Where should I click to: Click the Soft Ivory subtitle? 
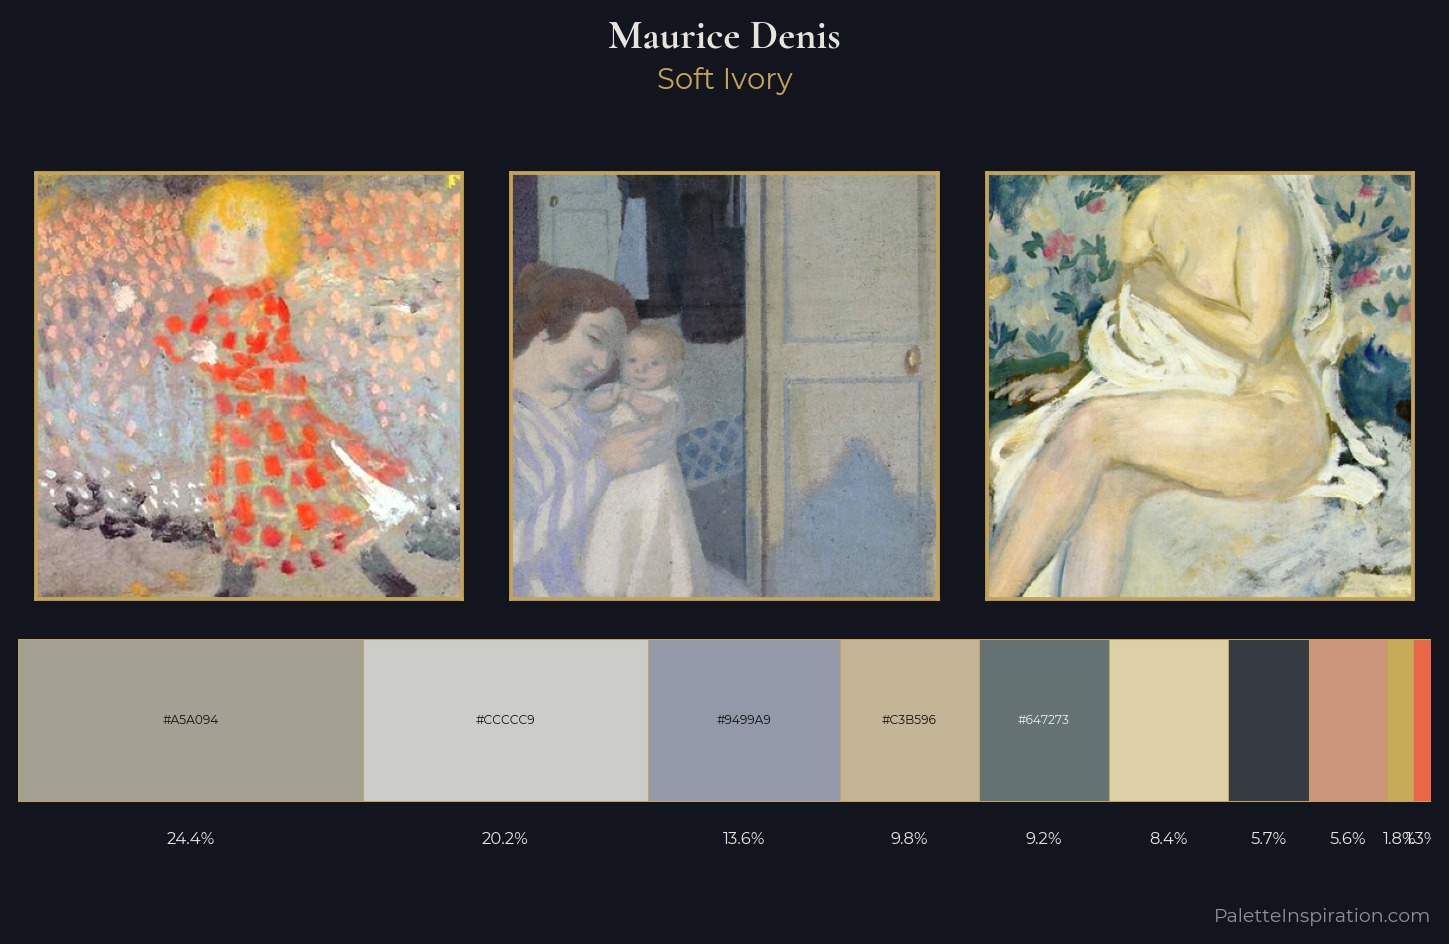[x=724, y=79]
